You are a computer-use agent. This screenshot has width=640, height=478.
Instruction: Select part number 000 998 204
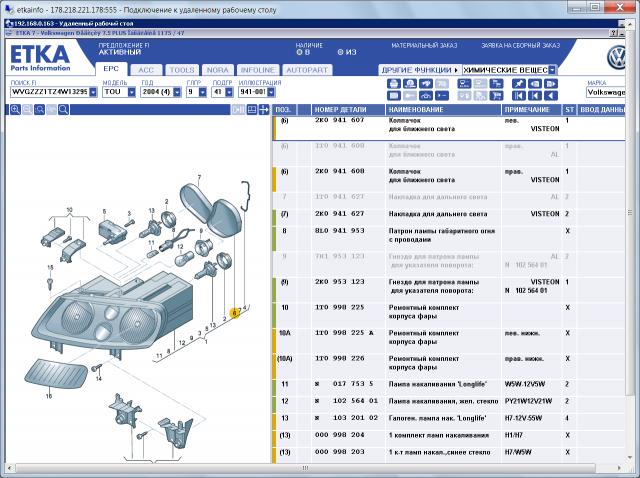pyautogui.click(x=339, y=435)
